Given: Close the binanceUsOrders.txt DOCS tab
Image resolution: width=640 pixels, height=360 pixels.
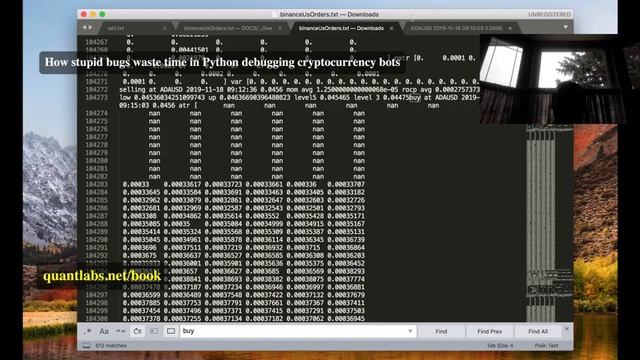Looking at the screenshot, I should 280,29.
